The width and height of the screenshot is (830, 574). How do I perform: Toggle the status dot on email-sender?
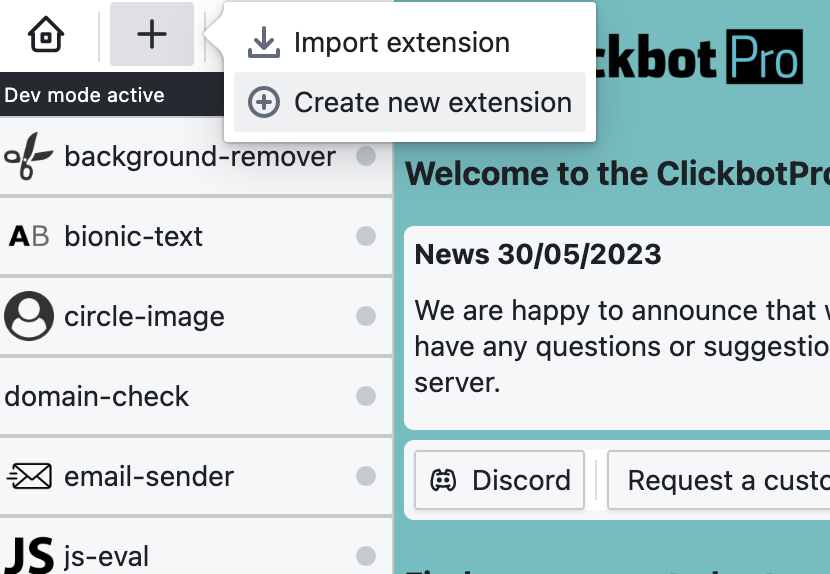coord(366,476)
